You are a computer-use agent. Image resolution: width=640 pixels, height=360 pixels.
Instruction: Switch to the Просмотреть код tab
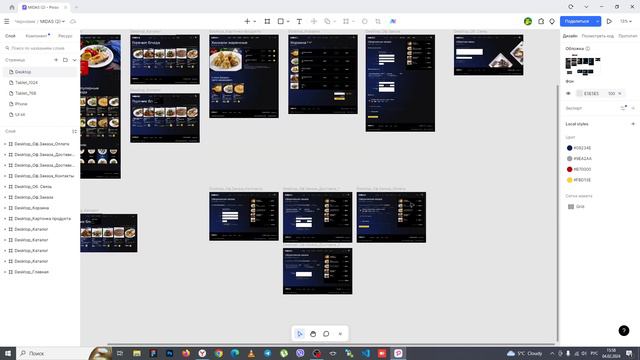click(598, 36)
